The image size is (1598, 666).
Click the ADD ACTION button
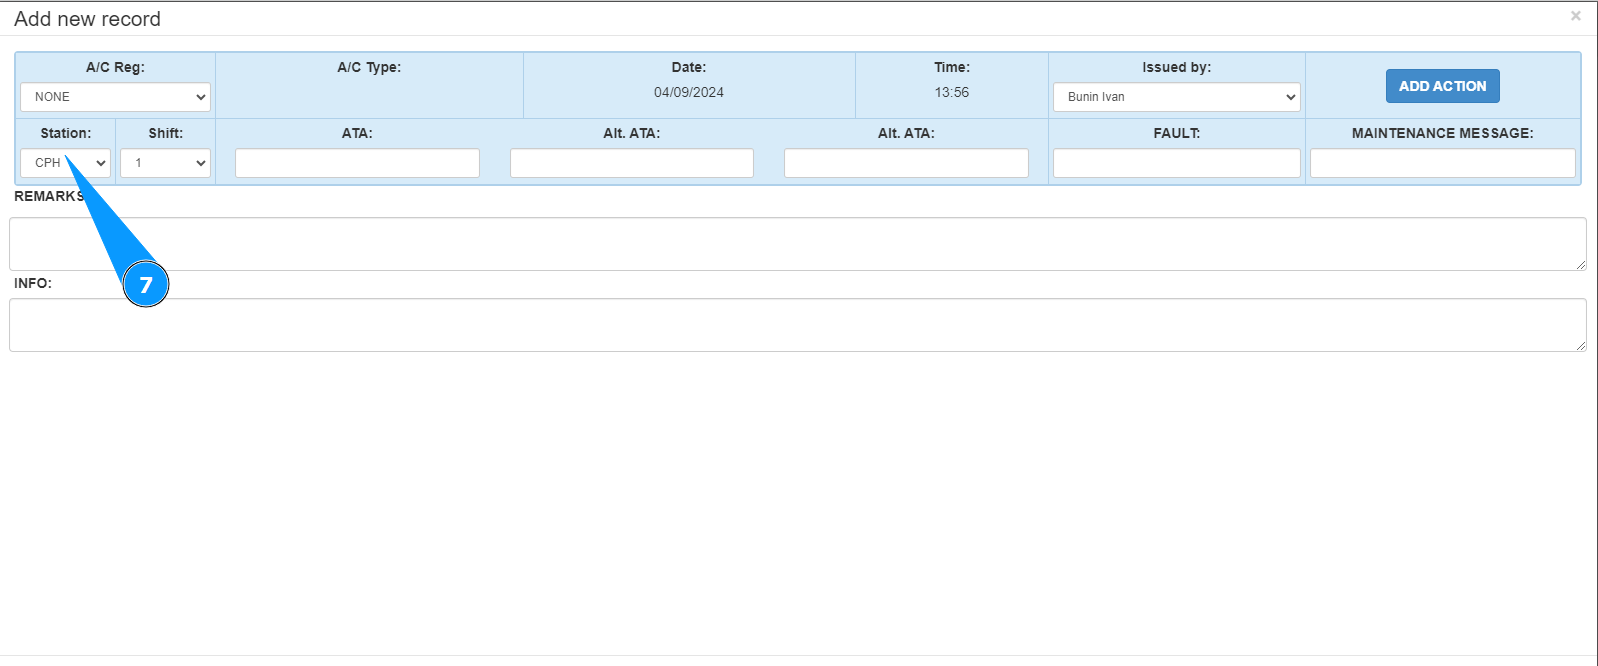(1442, 86)
